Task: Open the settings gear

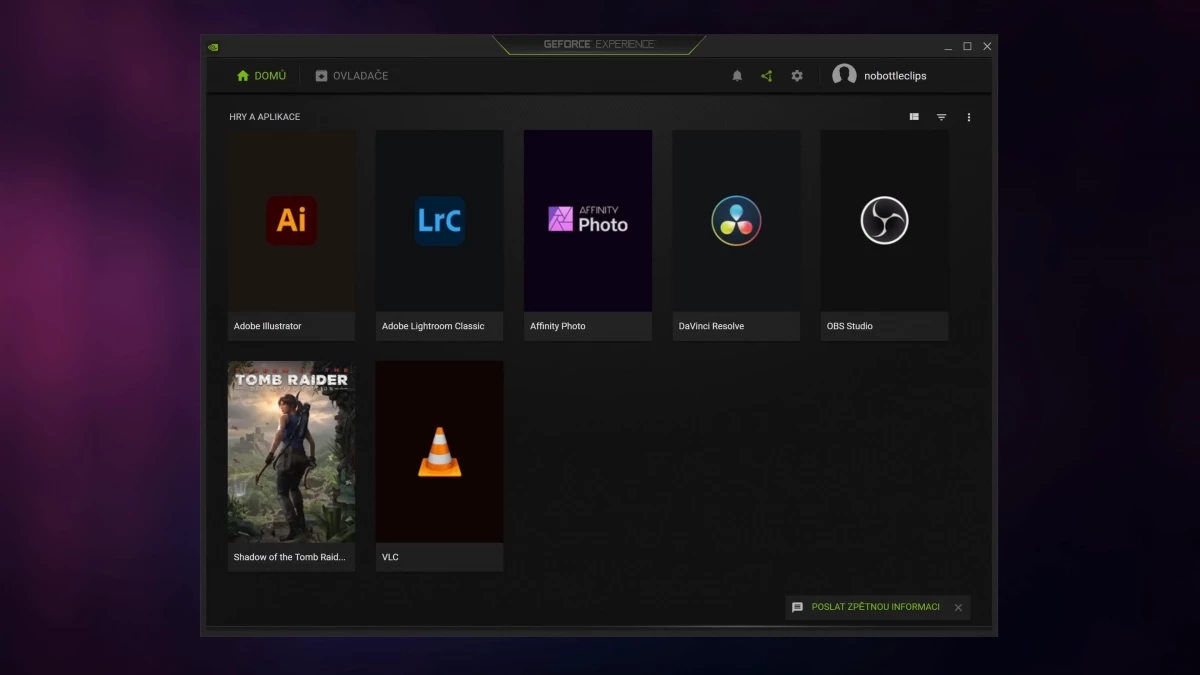Action: tap(797, 76)
